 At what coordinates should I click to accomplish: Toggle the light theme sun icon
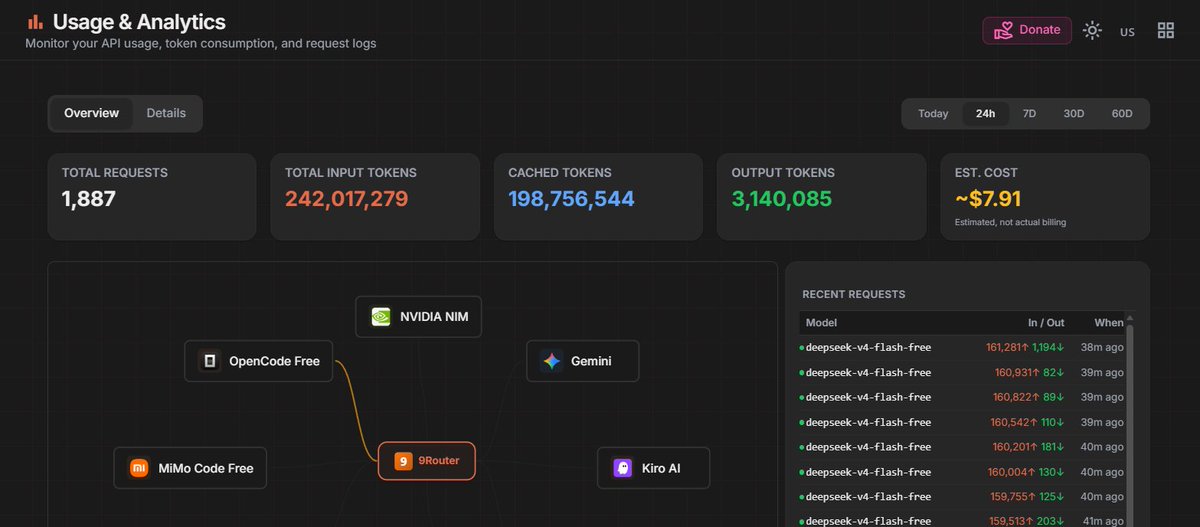1092,31
